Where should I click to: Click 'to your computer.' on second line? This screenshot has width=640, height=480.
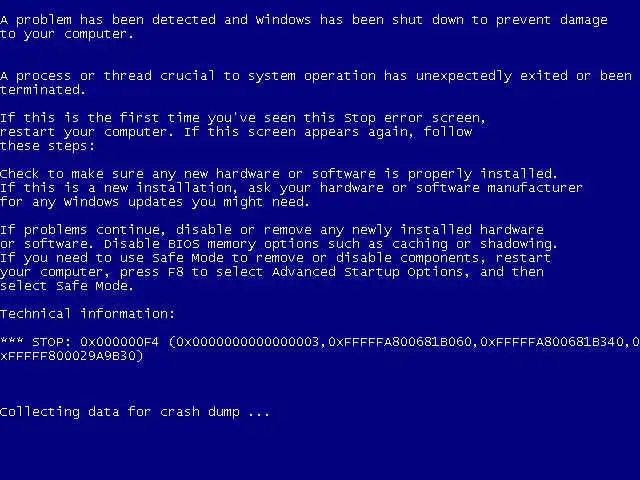point(67,34)
